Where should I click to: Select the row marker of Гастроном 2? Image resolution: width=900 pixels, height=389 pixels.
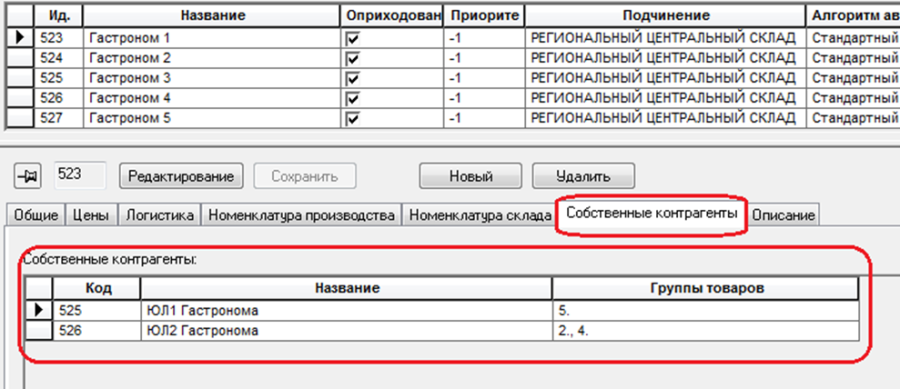[x=20, y=59]
